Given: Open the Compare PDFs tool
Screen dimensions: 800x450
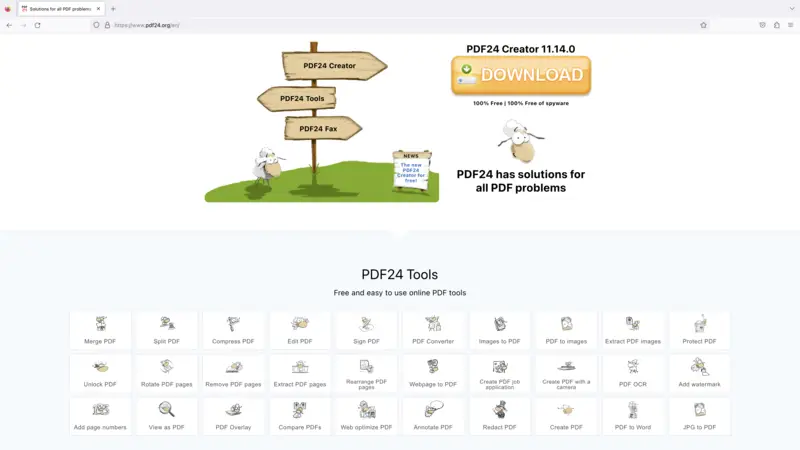Looking at the screenshot, I should tap(299, 416).
